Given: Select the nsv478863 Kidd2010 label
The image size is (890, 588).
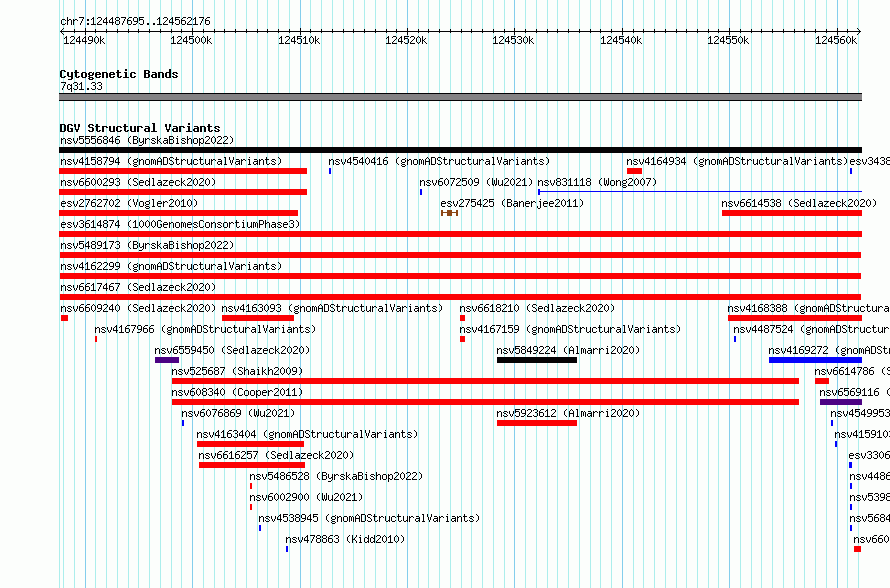Looking at the screenshot, I should click(x=345, y=539).
